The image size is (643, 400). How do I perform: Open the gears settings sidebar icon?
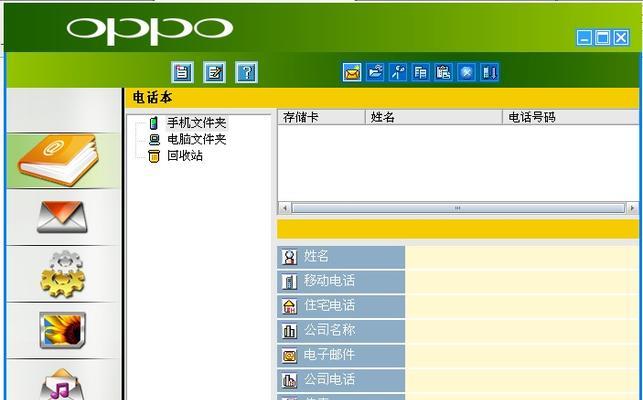63,274
